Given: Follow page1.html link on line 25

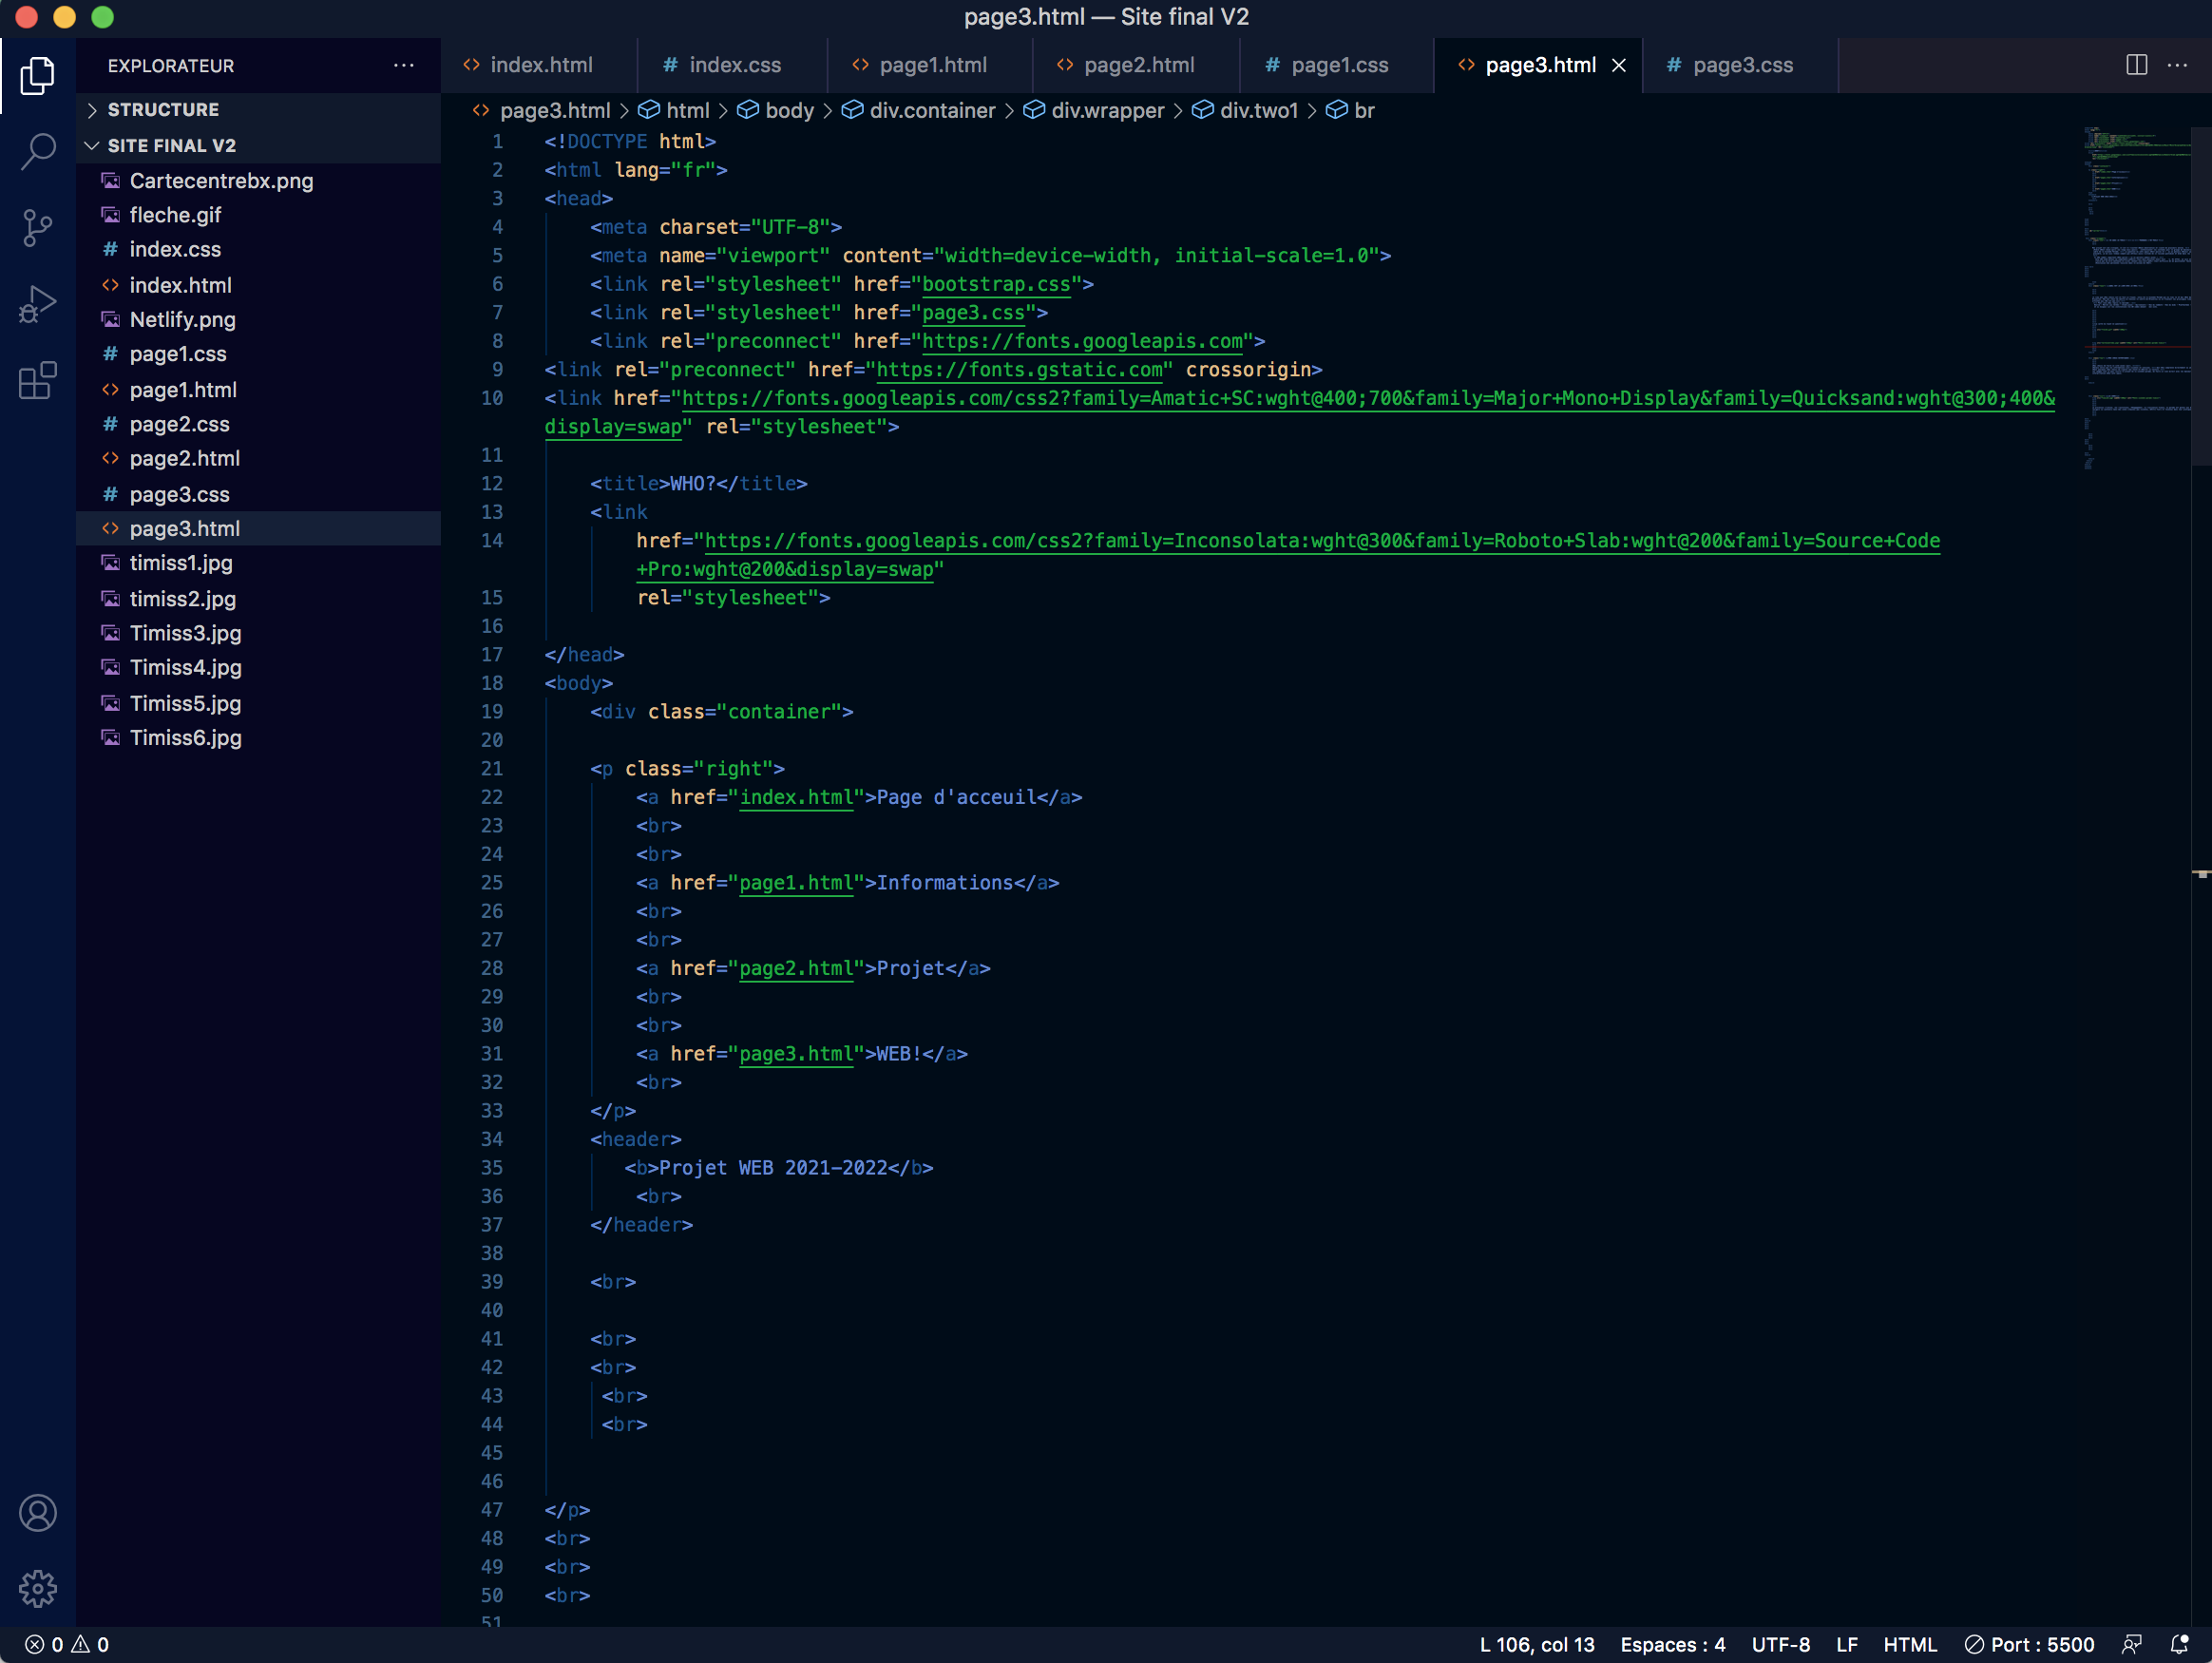Looking at the screenshot, I should (x=796, y=883).
